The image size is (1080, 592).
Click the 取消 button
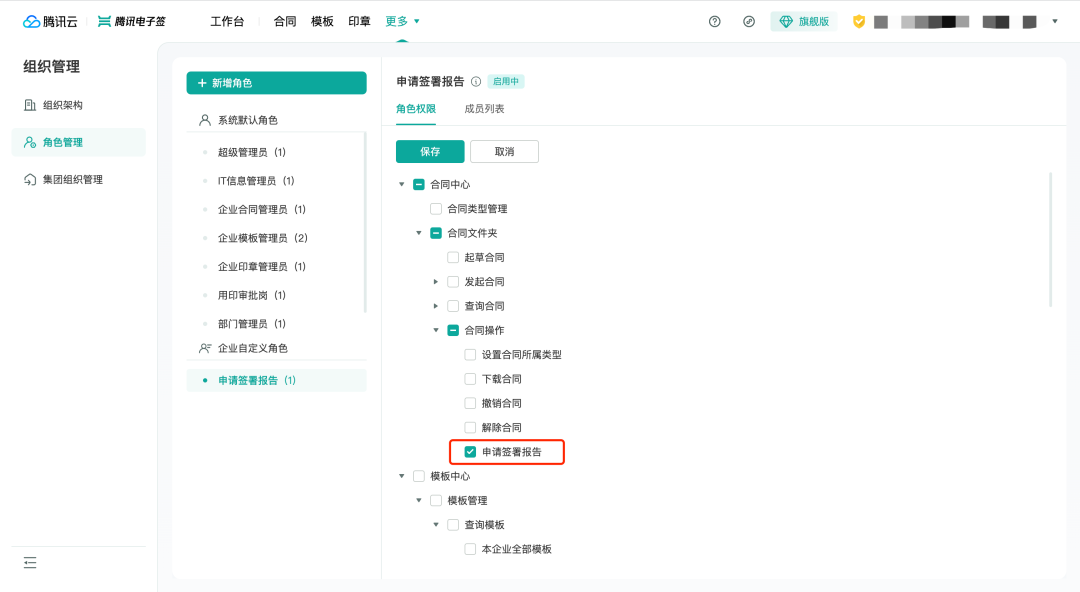(x=504, y=152)
